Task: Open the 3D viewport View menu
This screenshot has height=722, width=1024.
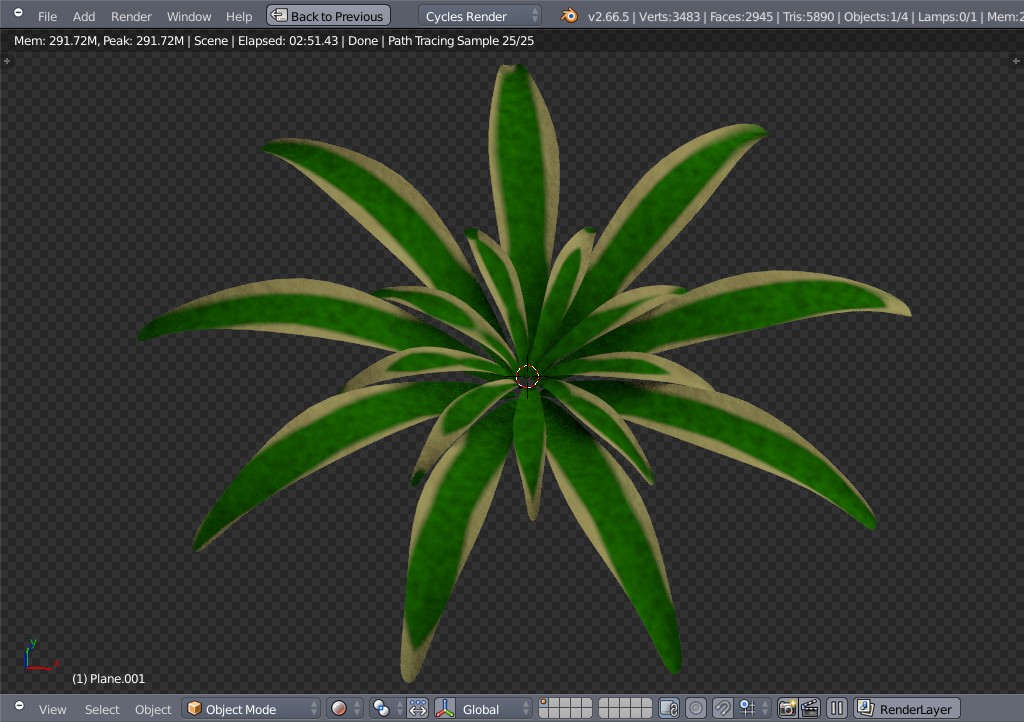Action: [52, 710]
